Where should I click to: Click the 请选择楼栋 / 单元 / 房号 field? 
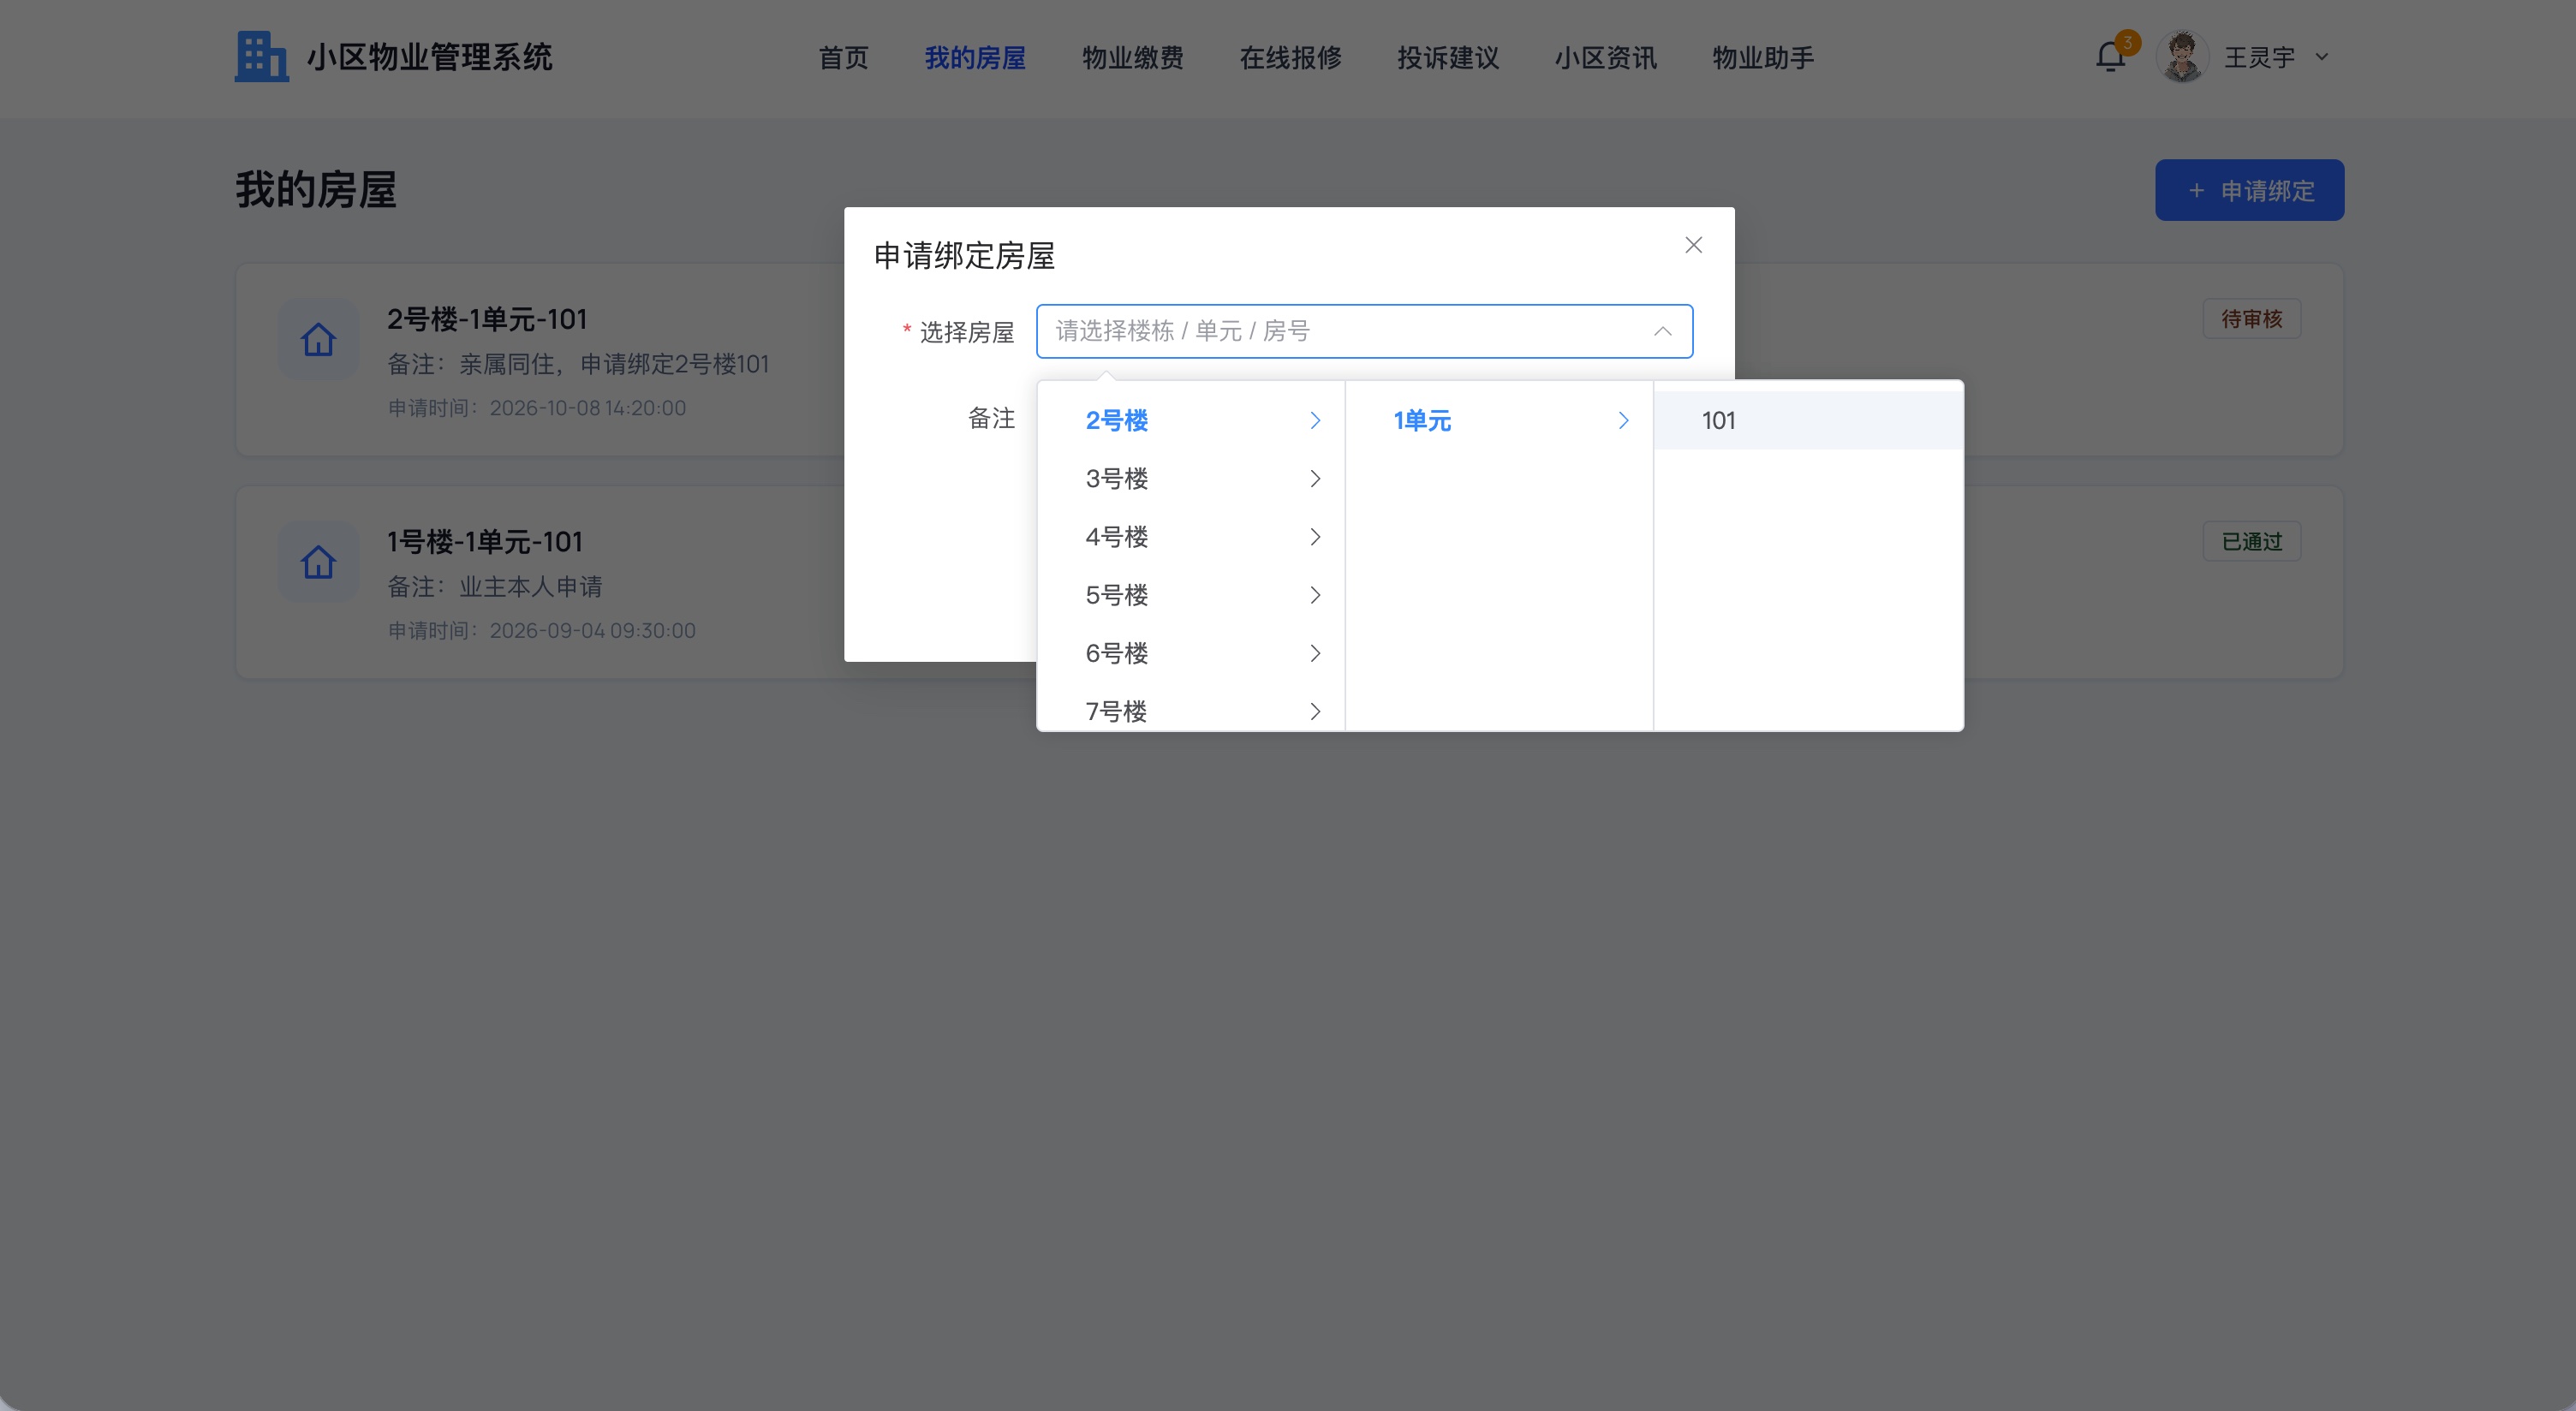point(1364,331)
